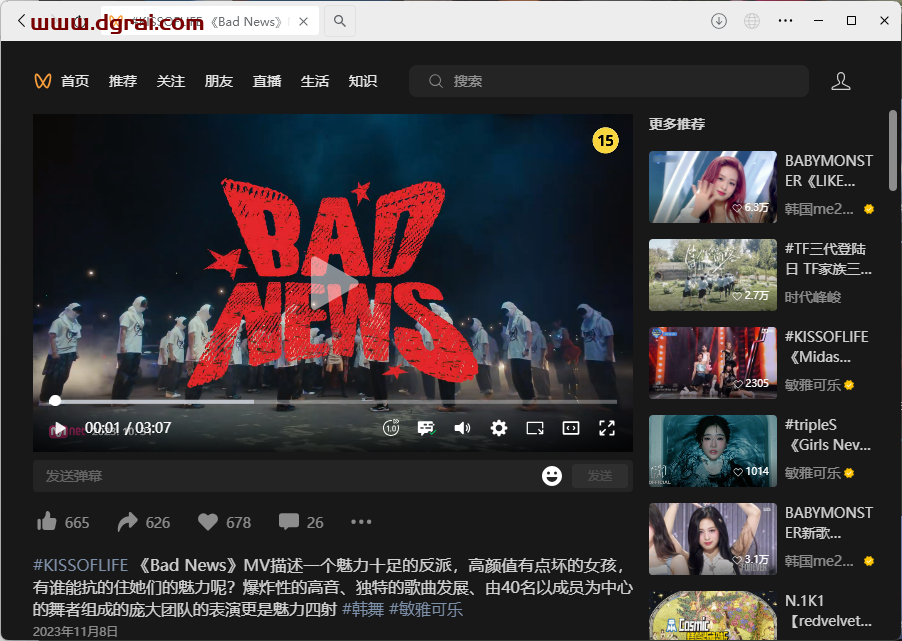
Task: Open the #KISSOFLIFE hashtag in description
Action: point(81,565)
